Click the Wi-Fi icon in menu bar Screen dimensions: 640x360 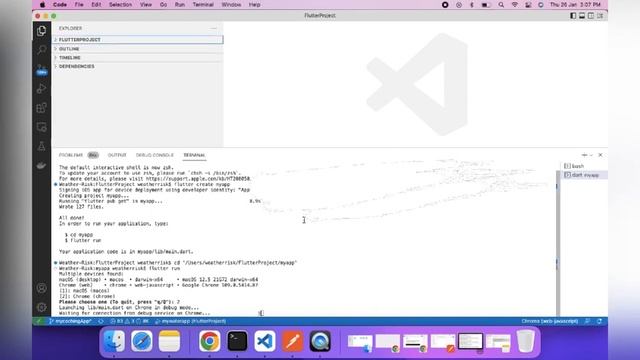click(515, 5)
